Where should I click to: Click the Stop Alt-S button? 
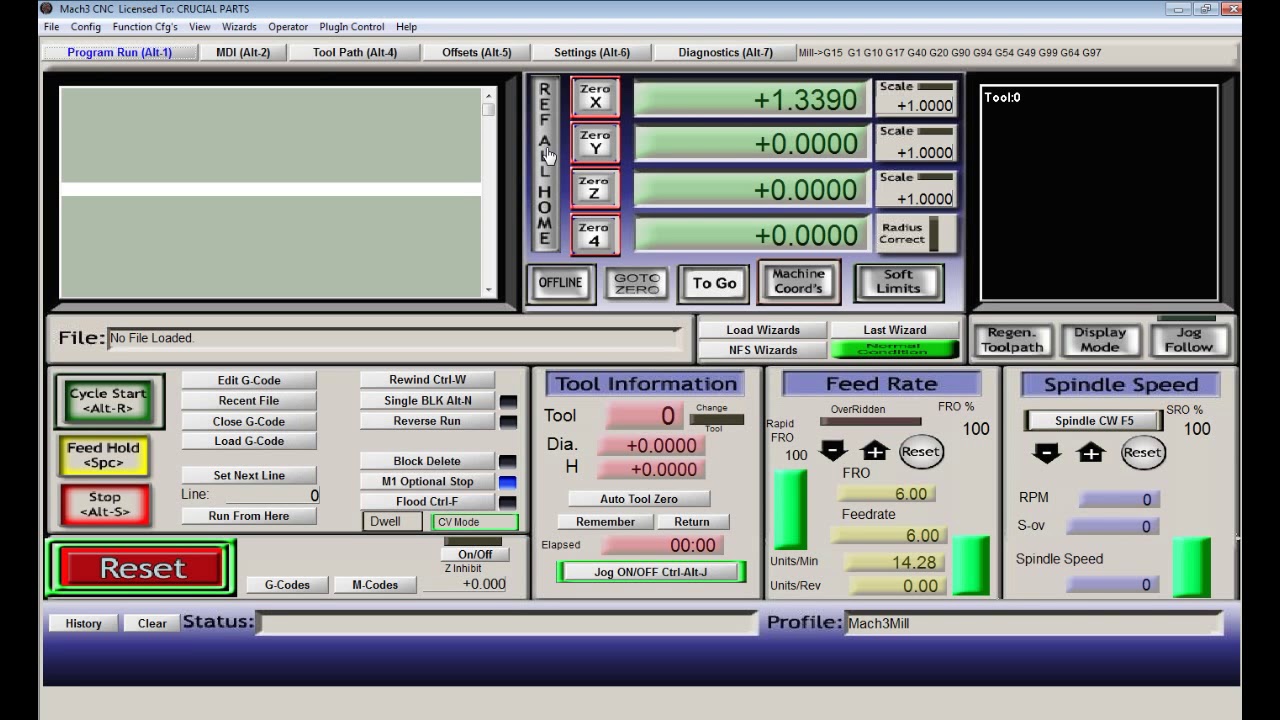104,504
